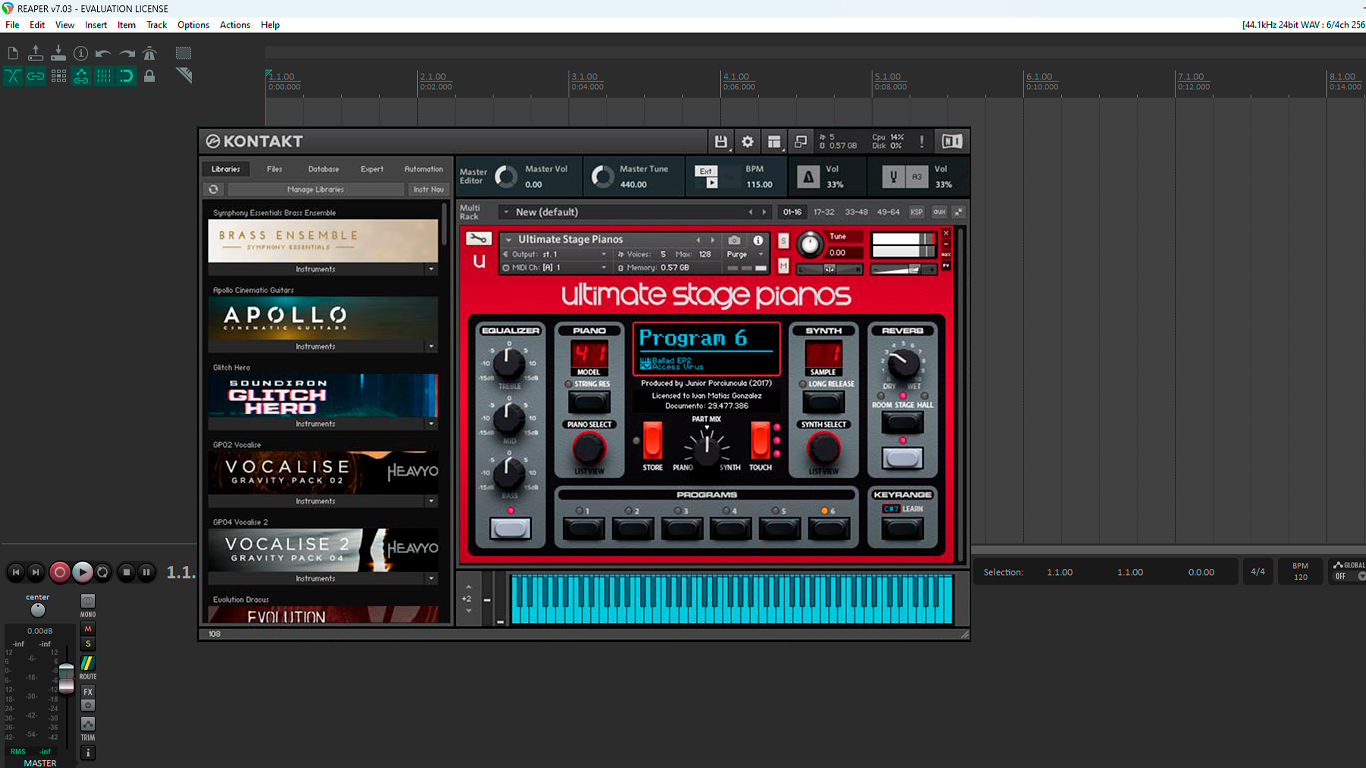1366x768 pixels.
Task: Expand Glitch Hero Instruments dropdown arrow
Action: click(x=432, y=424)
